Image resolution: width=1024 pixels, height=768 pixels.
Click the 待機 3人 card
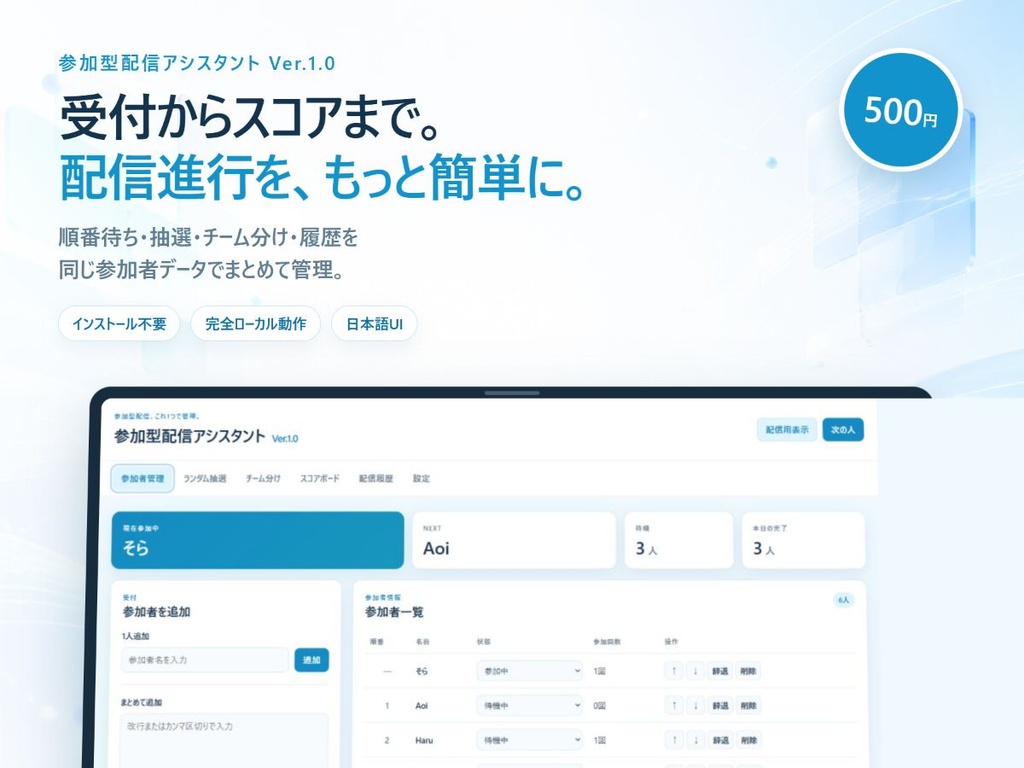click(x=679, y=540)
